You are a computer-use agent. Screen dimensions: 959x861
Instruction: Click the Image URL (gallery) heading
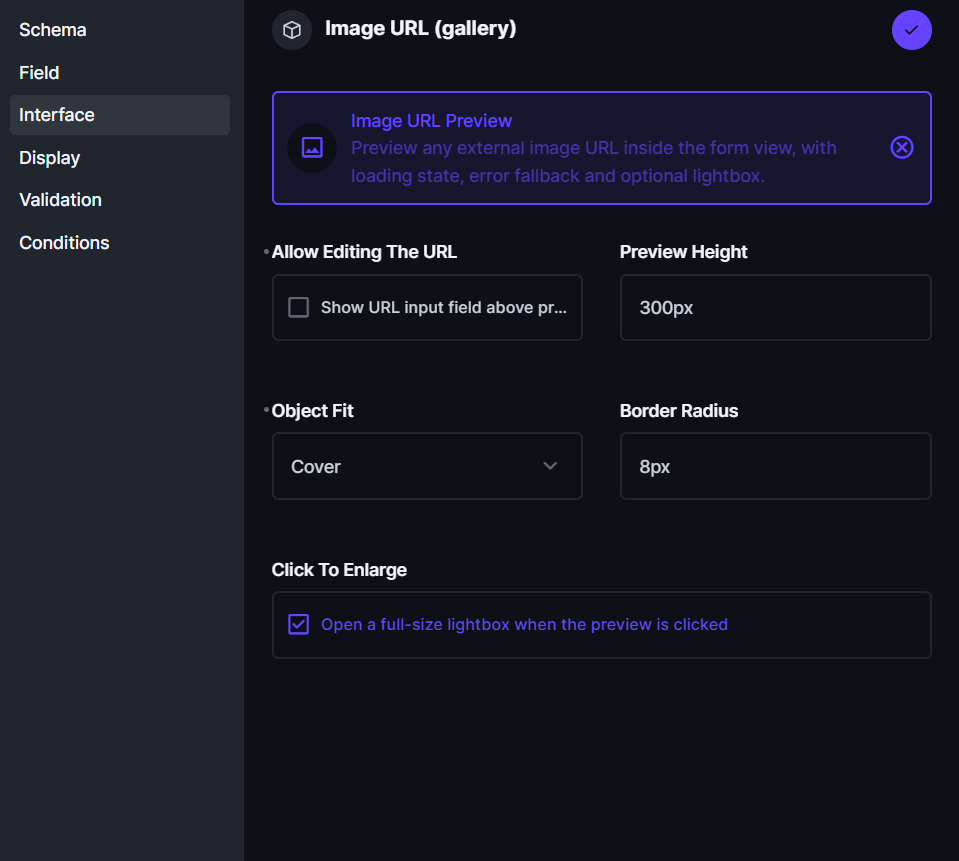421,28
